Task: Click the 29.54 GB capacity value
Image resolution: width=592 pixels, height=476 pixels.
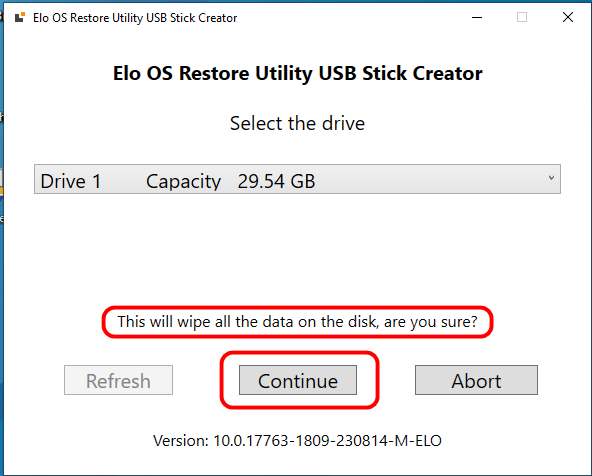Action: point(276,181)
